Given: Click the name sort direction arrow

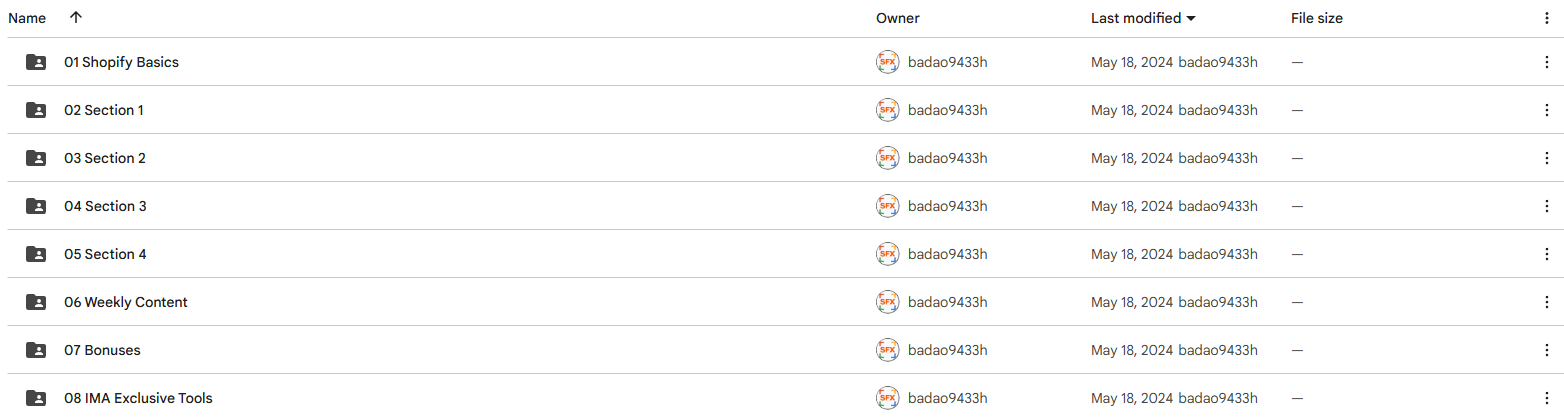Looking at the screenshot, I should [76, 18].
